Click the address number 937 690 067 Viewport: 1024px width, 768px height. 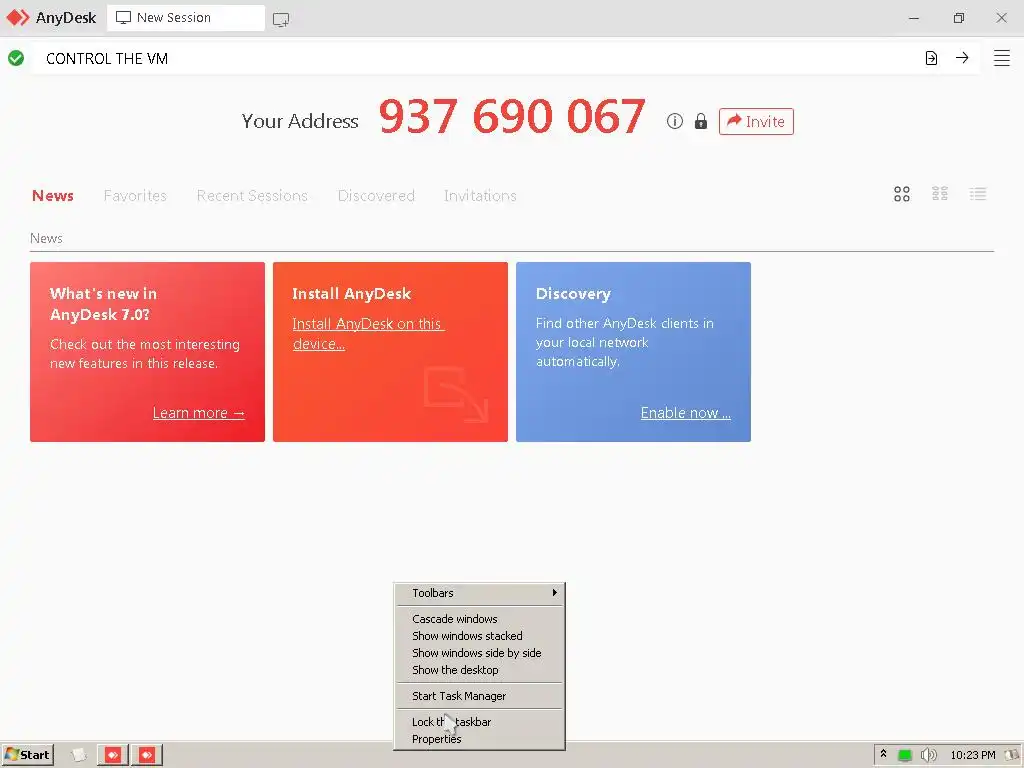[x=512, y=116]
